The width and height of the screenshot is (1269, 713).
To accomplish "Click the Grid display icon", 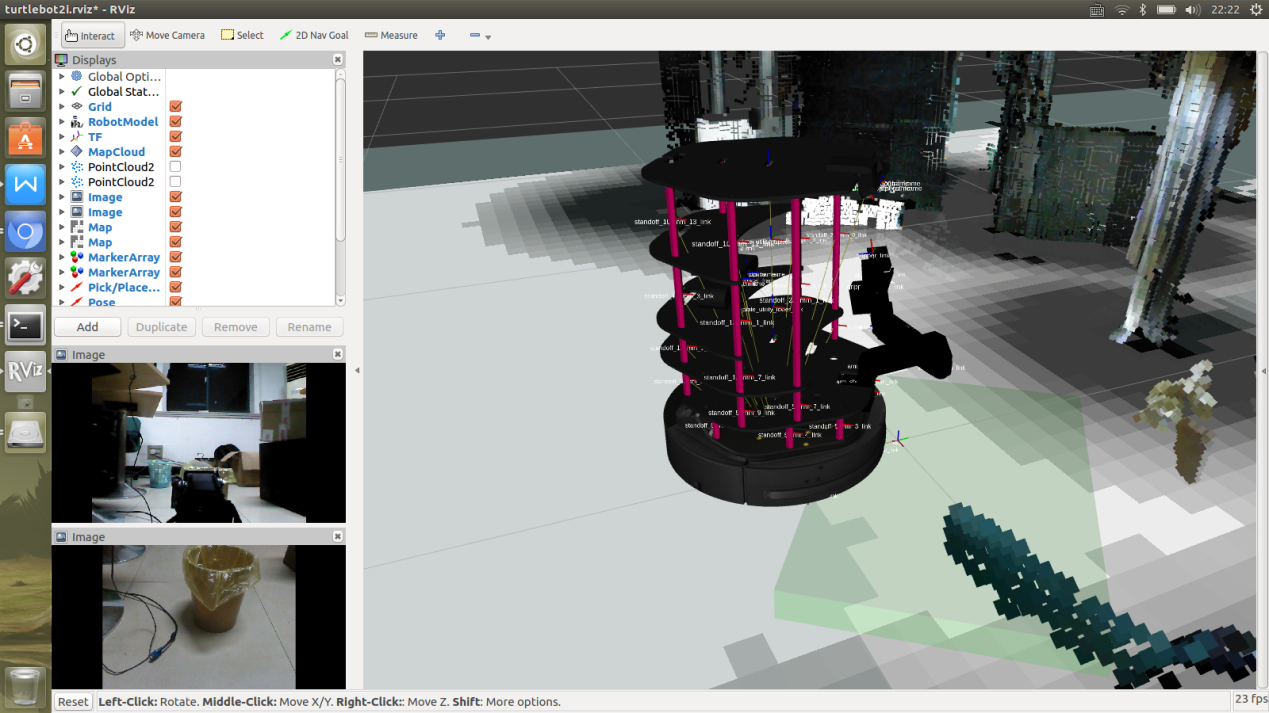I will tap(77, 106).
